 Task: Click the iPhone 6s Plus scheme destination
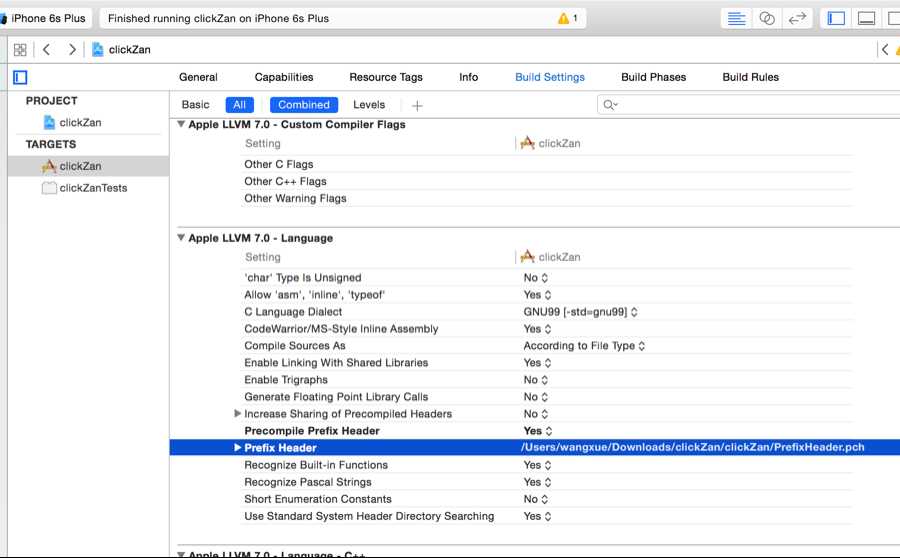(48, 18)
